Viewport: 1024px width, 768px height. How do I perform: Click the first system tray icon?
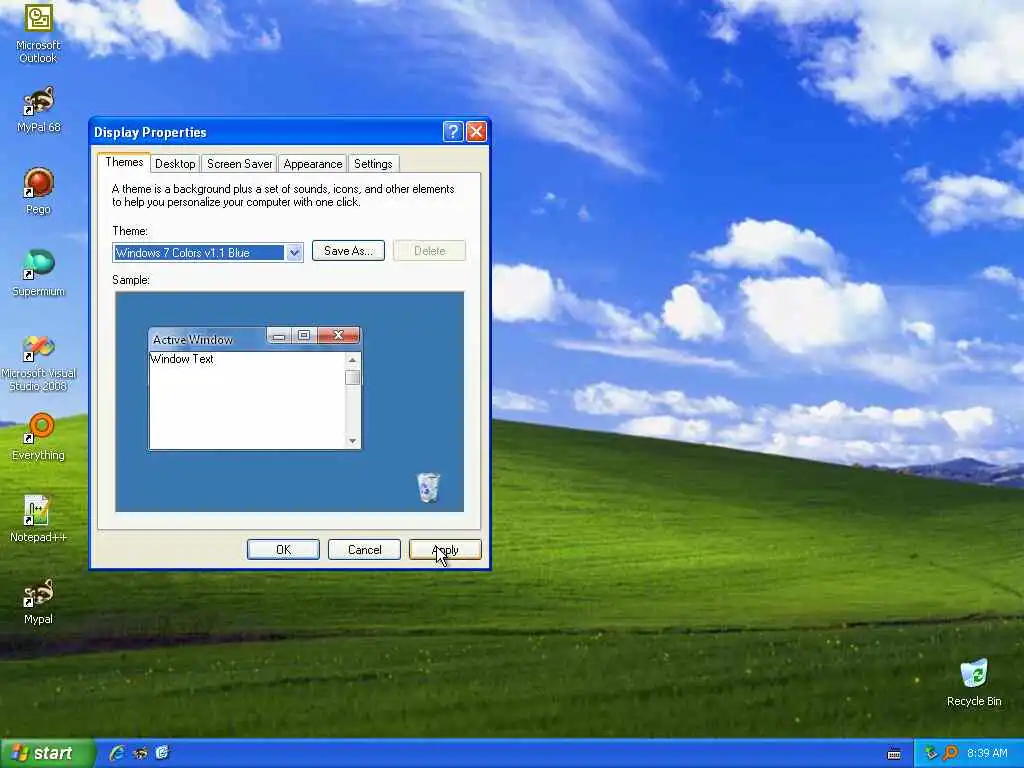click(x=931, y=753)
